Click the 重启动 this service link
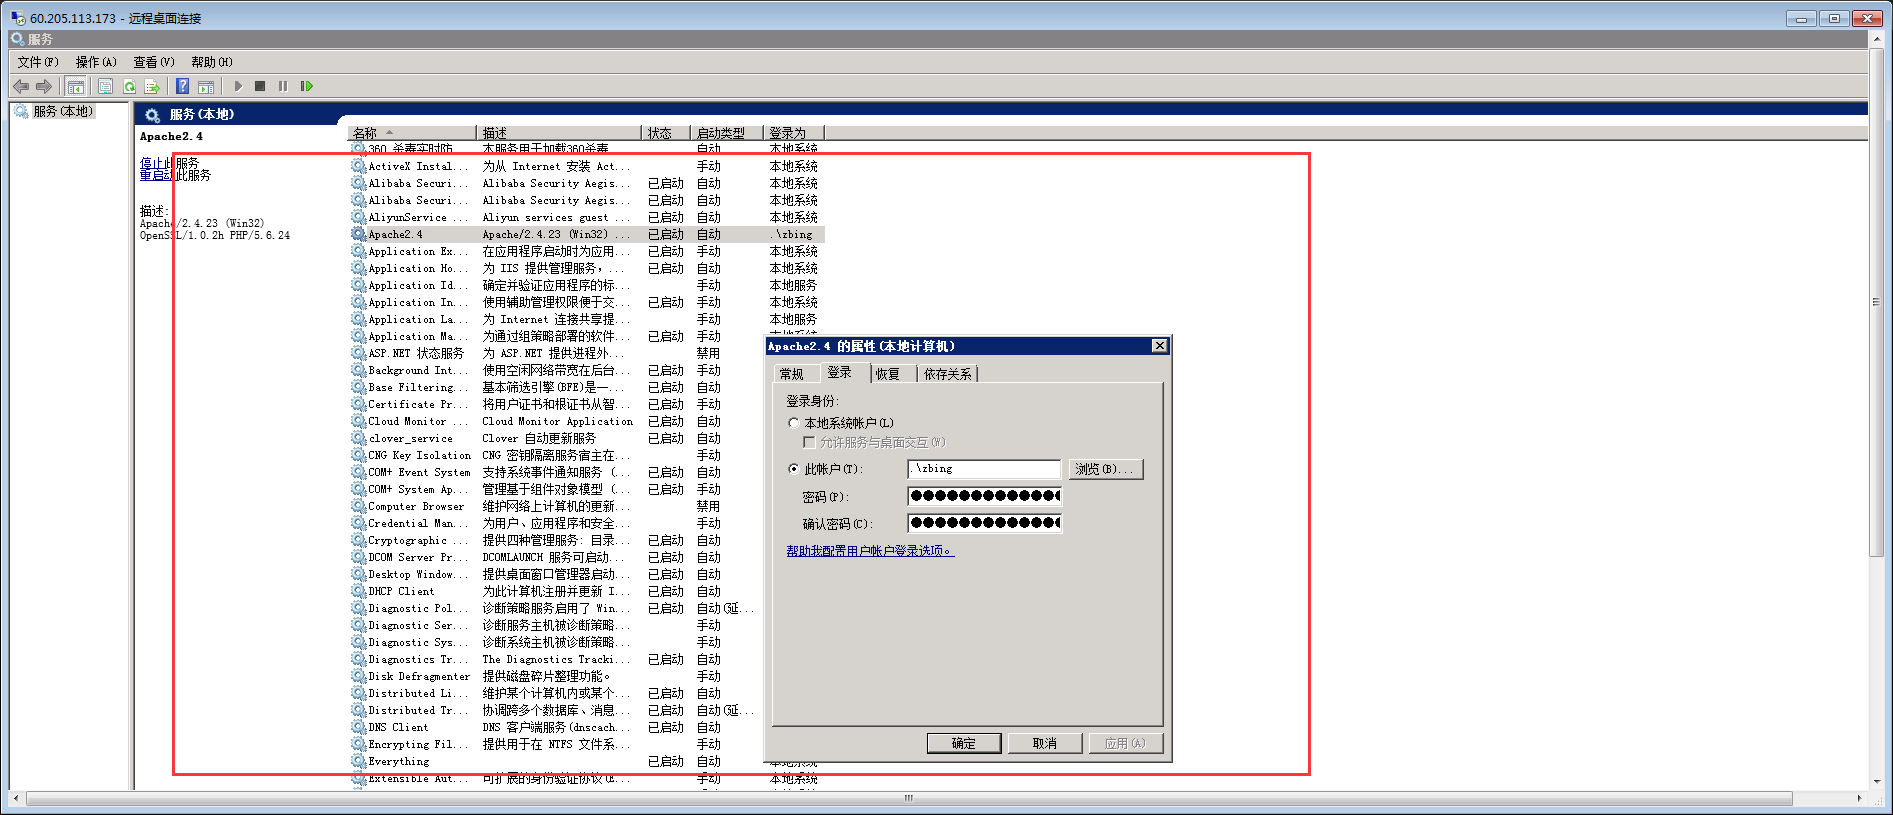Screen dimensions: 1893x815 (x=156, y=175)
